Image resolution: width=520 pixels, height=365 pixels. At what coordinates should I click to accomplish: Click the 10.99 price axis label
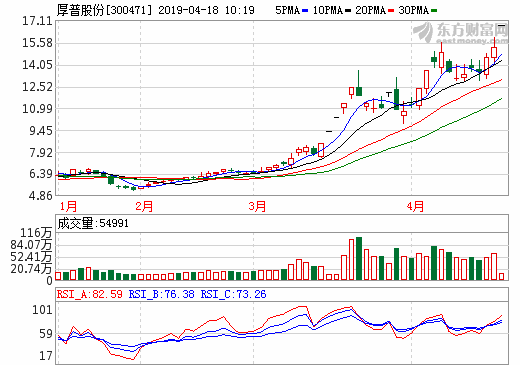37,109
